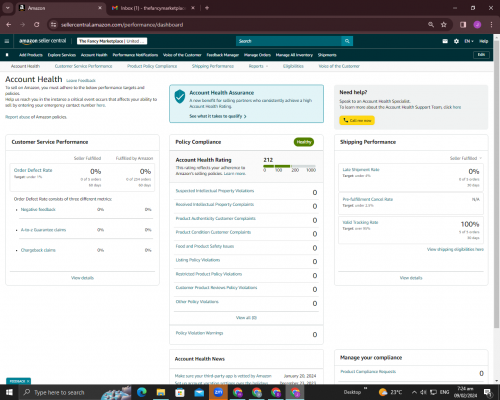Screen dimensions: 500x400
Task: Reload the page
Action: pos(37,25)
